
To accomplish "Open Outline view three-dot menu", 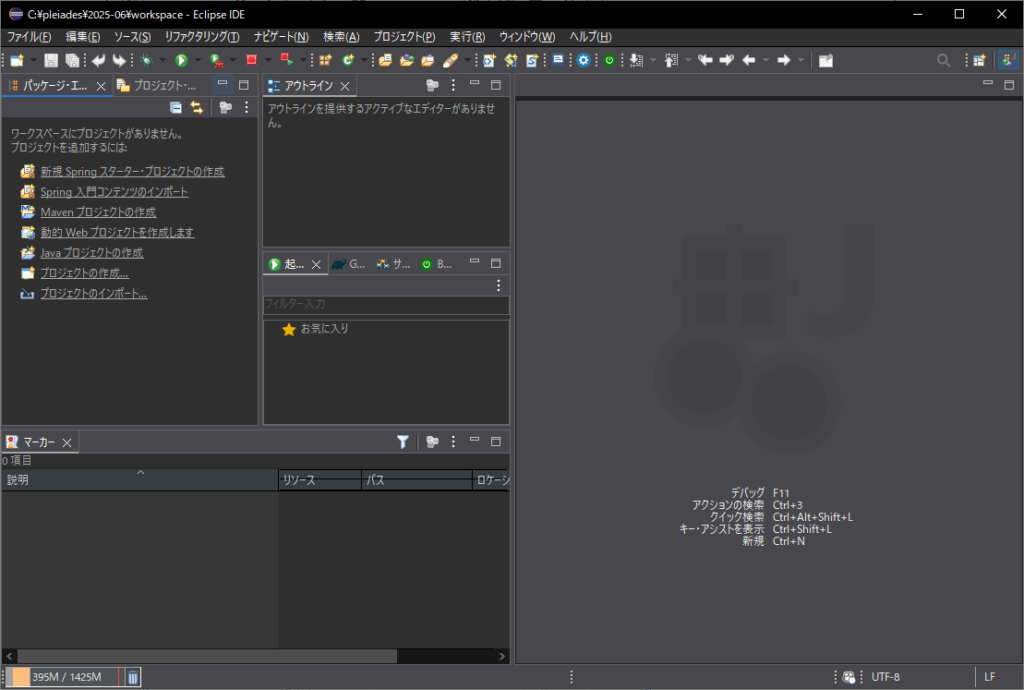I will click(x=453, y=85).
